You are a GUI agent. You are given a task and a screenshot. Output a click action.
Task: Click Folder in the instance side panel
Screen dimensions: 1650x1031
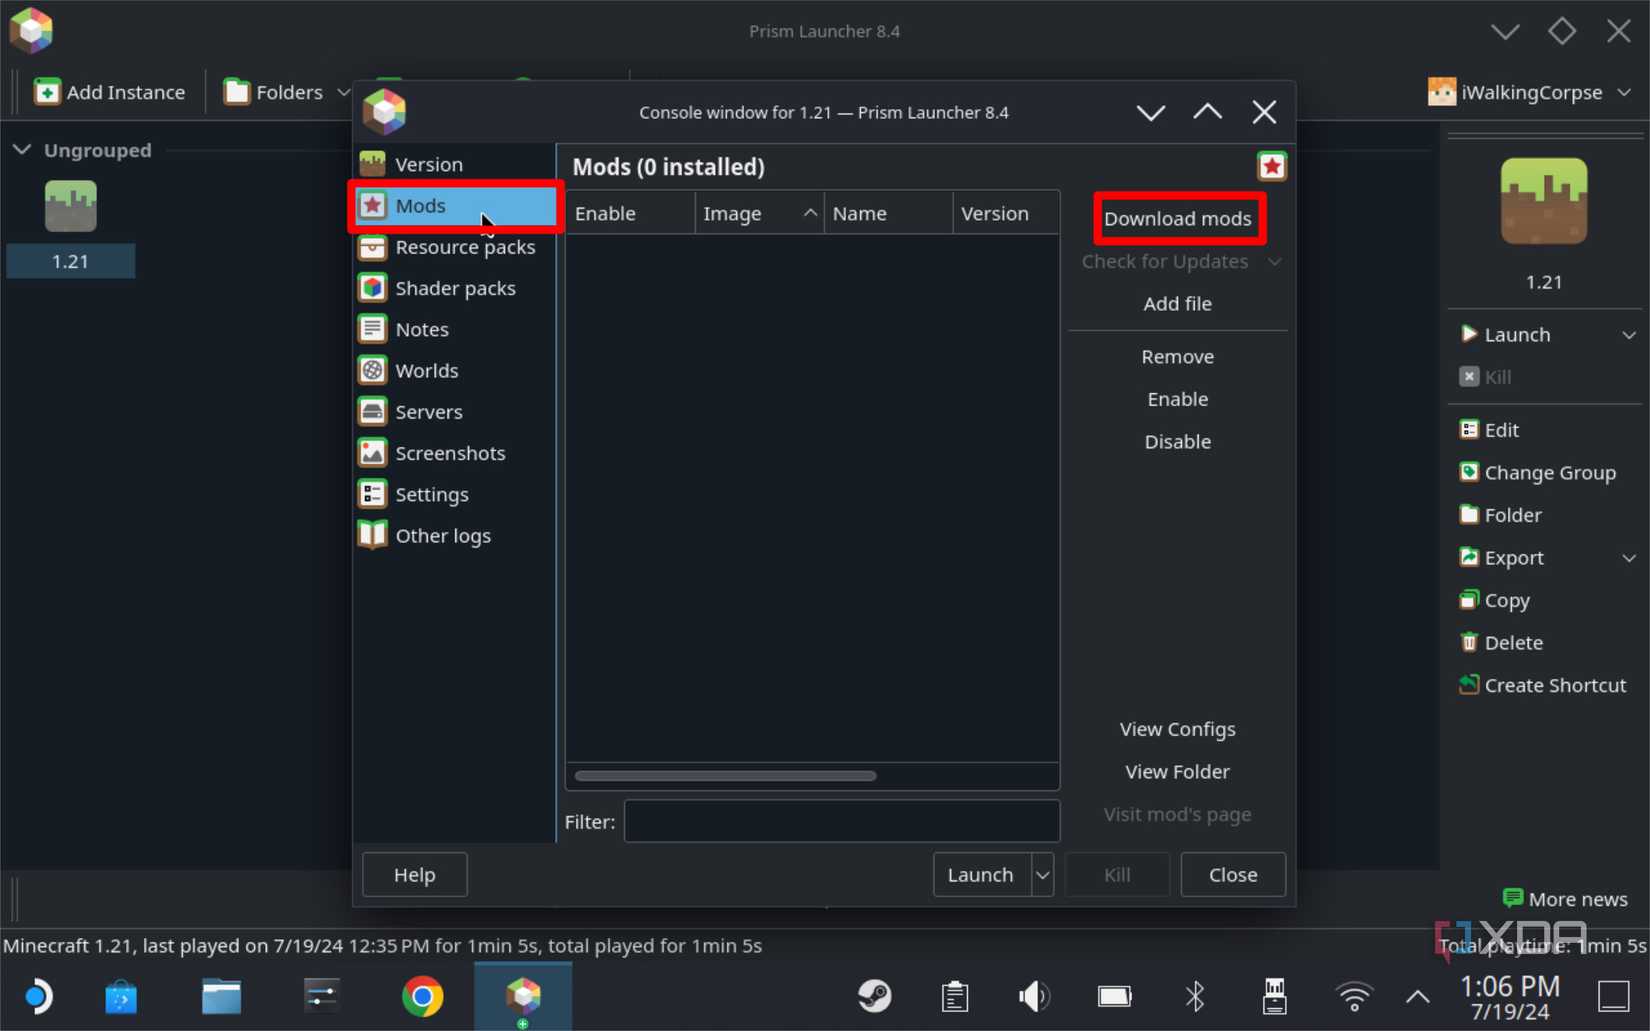1500,515
